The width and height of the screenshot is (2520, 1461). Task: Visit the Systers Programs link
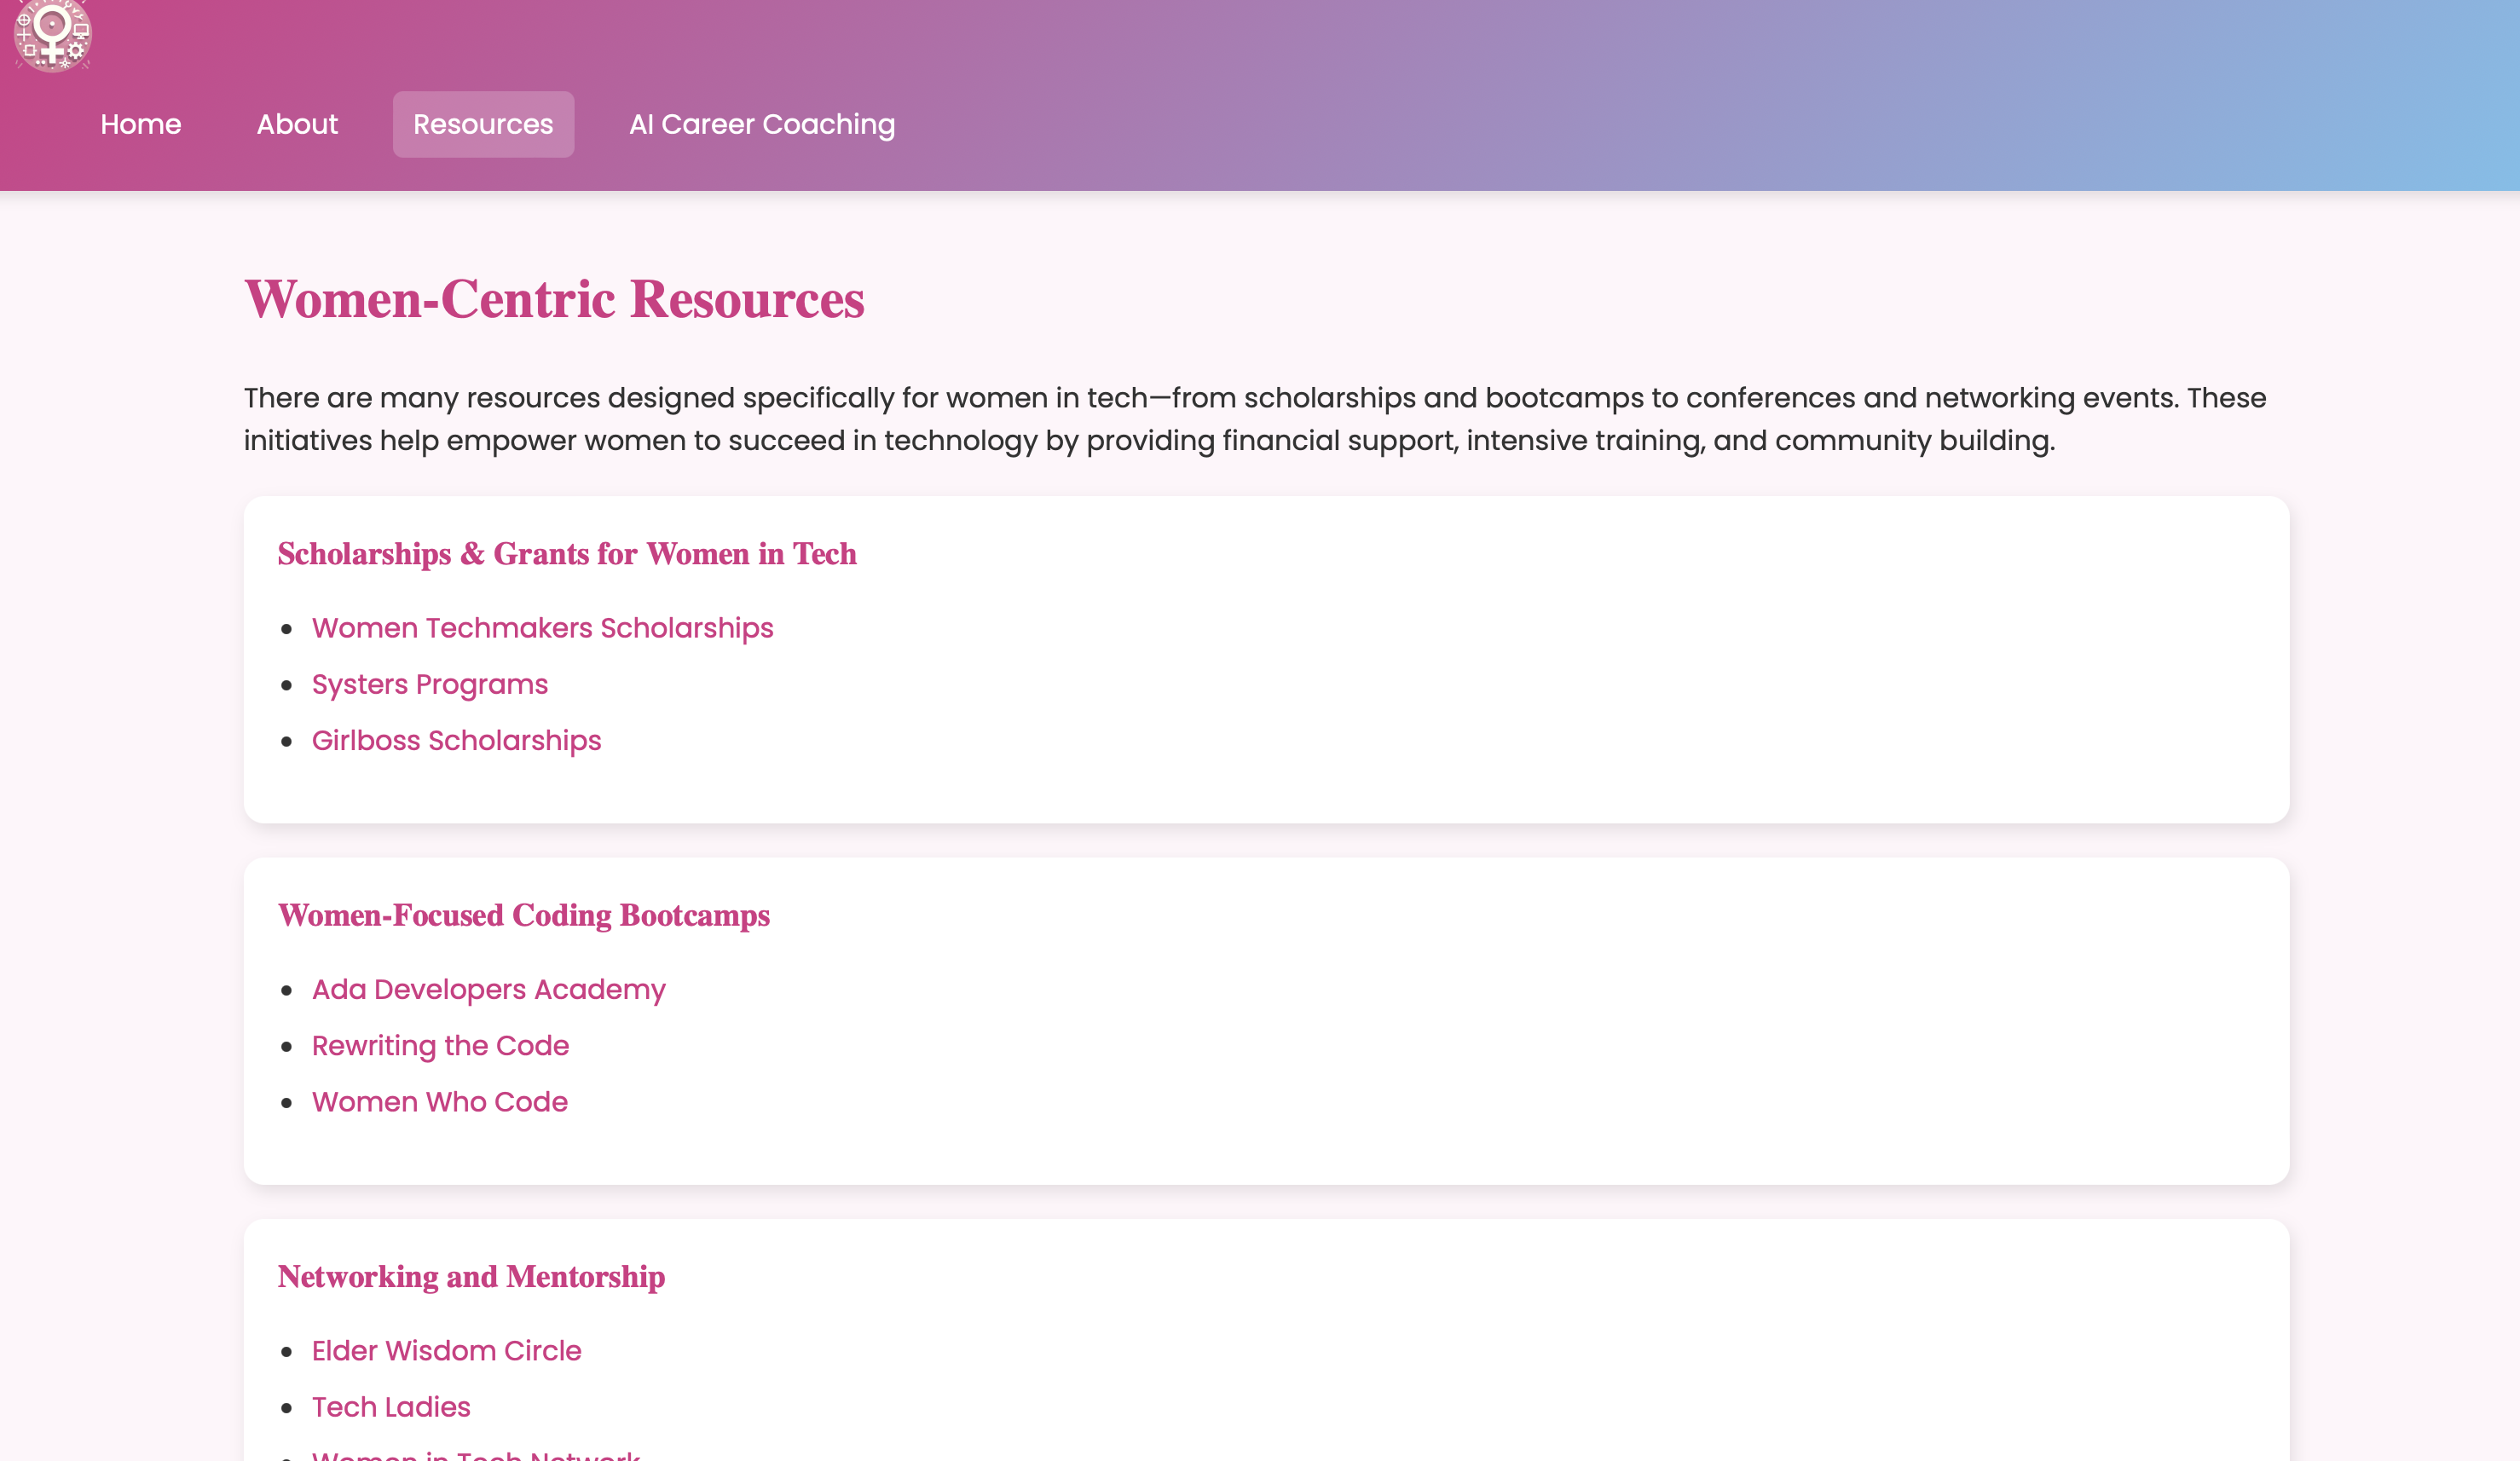pos(429,684)
